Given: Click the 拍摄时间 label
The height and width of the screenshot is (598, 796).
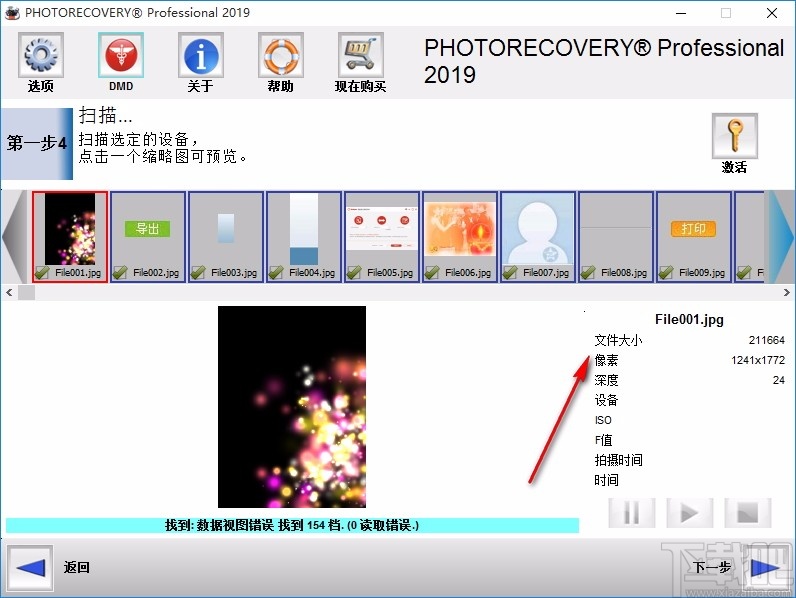Looking at the screenshot, I should tap(618, 460).
